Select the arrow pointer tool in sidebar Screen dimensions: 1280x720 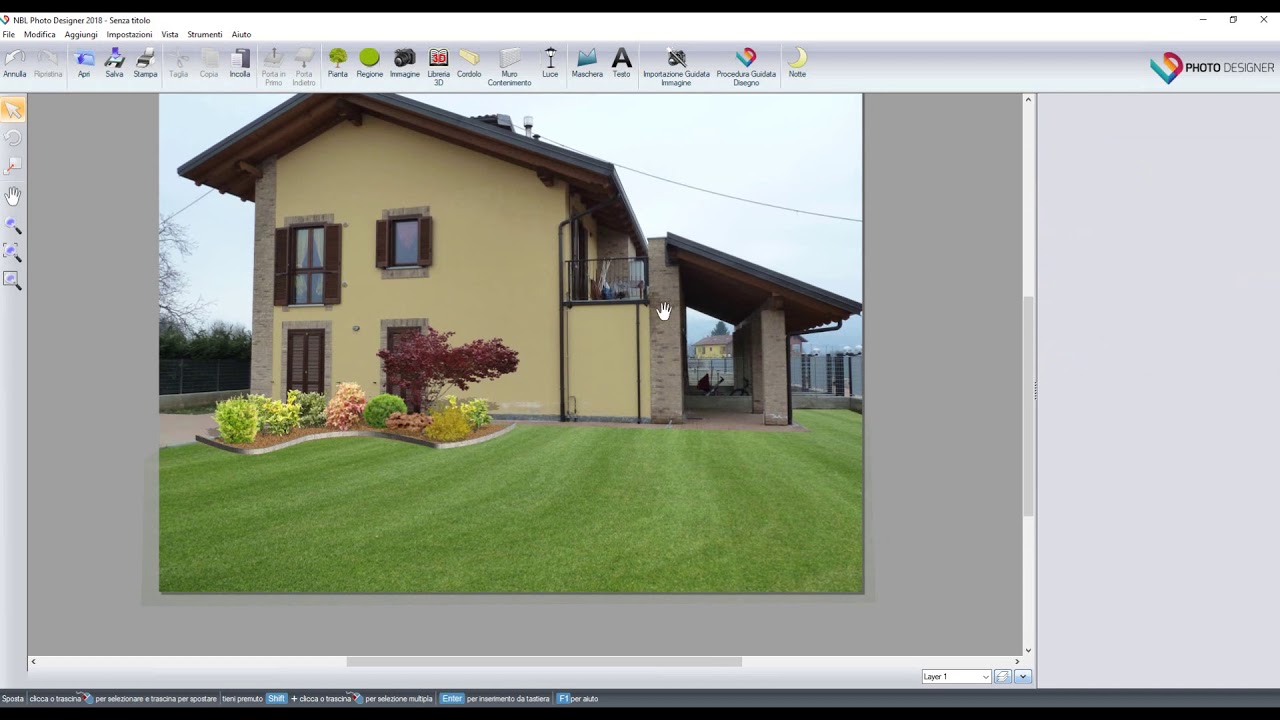coord(12,110)
